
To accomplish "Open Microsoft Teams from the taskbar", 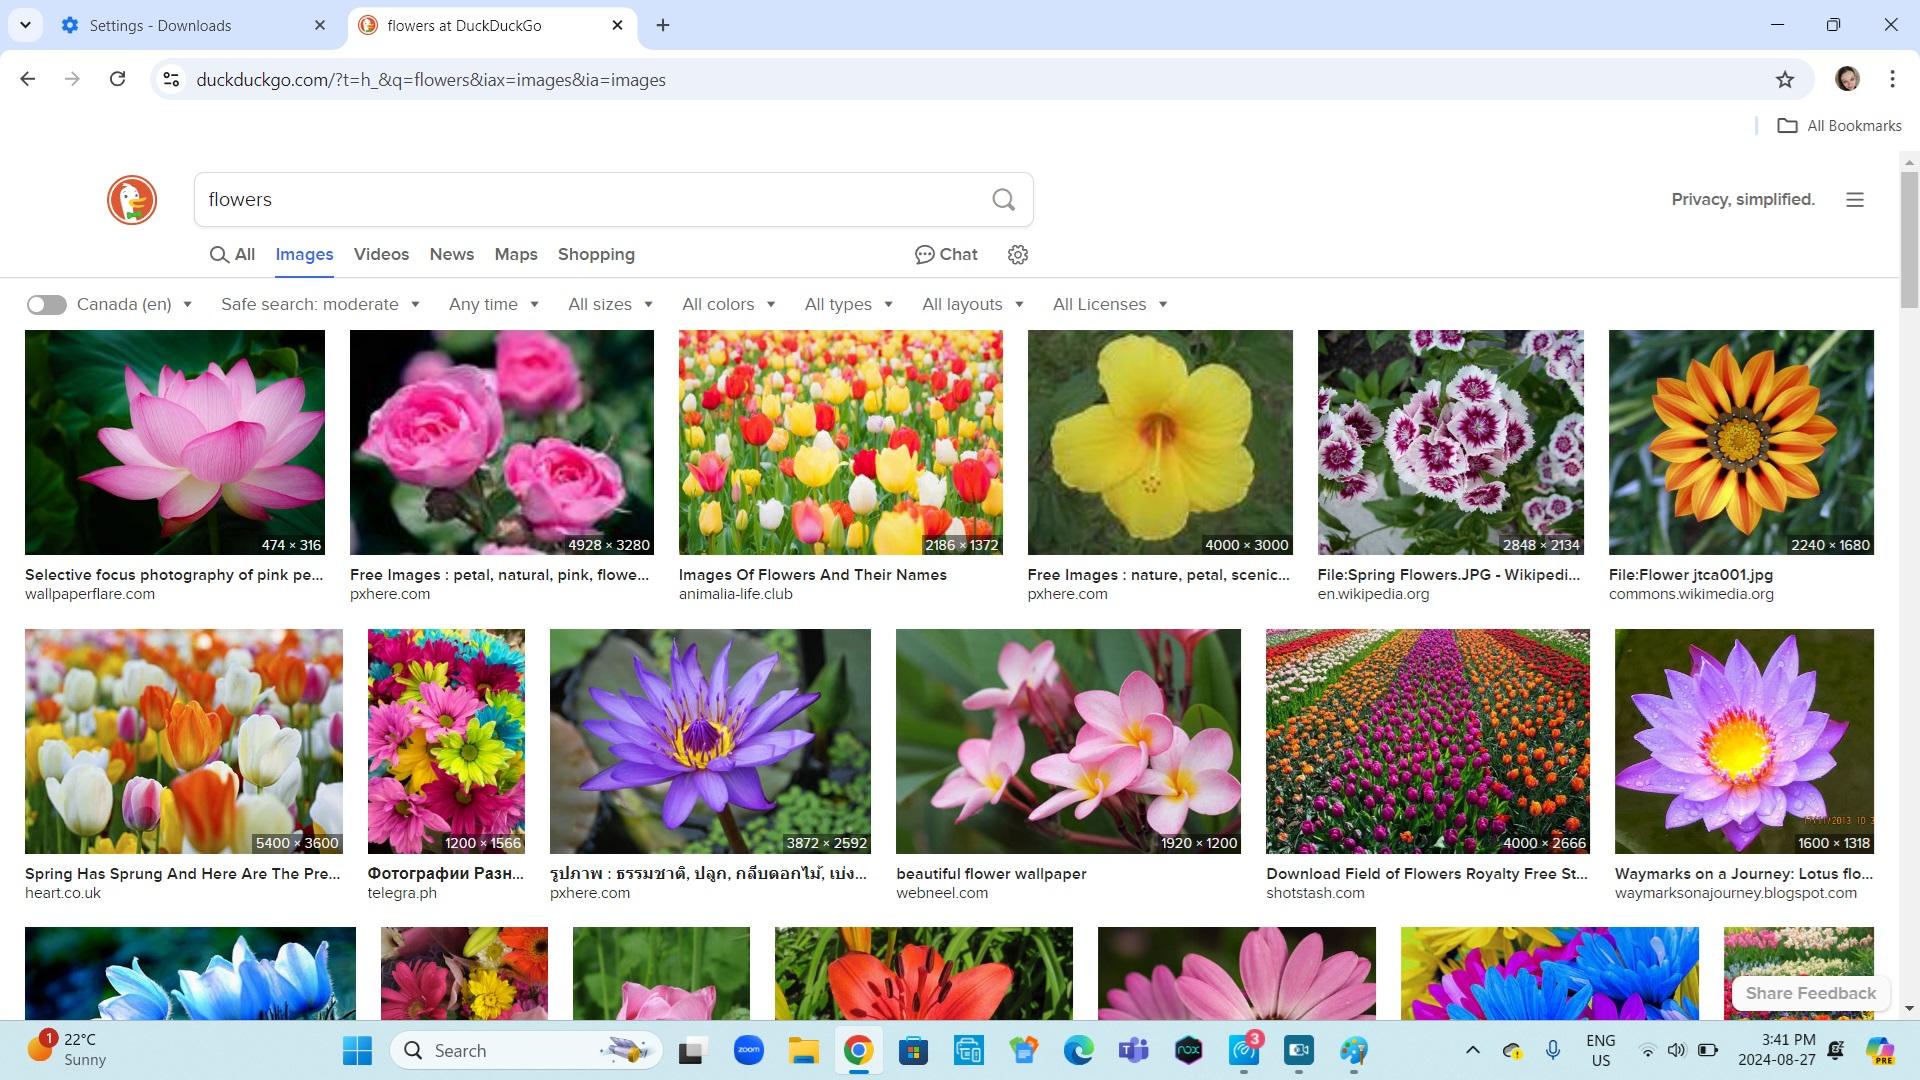I will 1133,1051.
